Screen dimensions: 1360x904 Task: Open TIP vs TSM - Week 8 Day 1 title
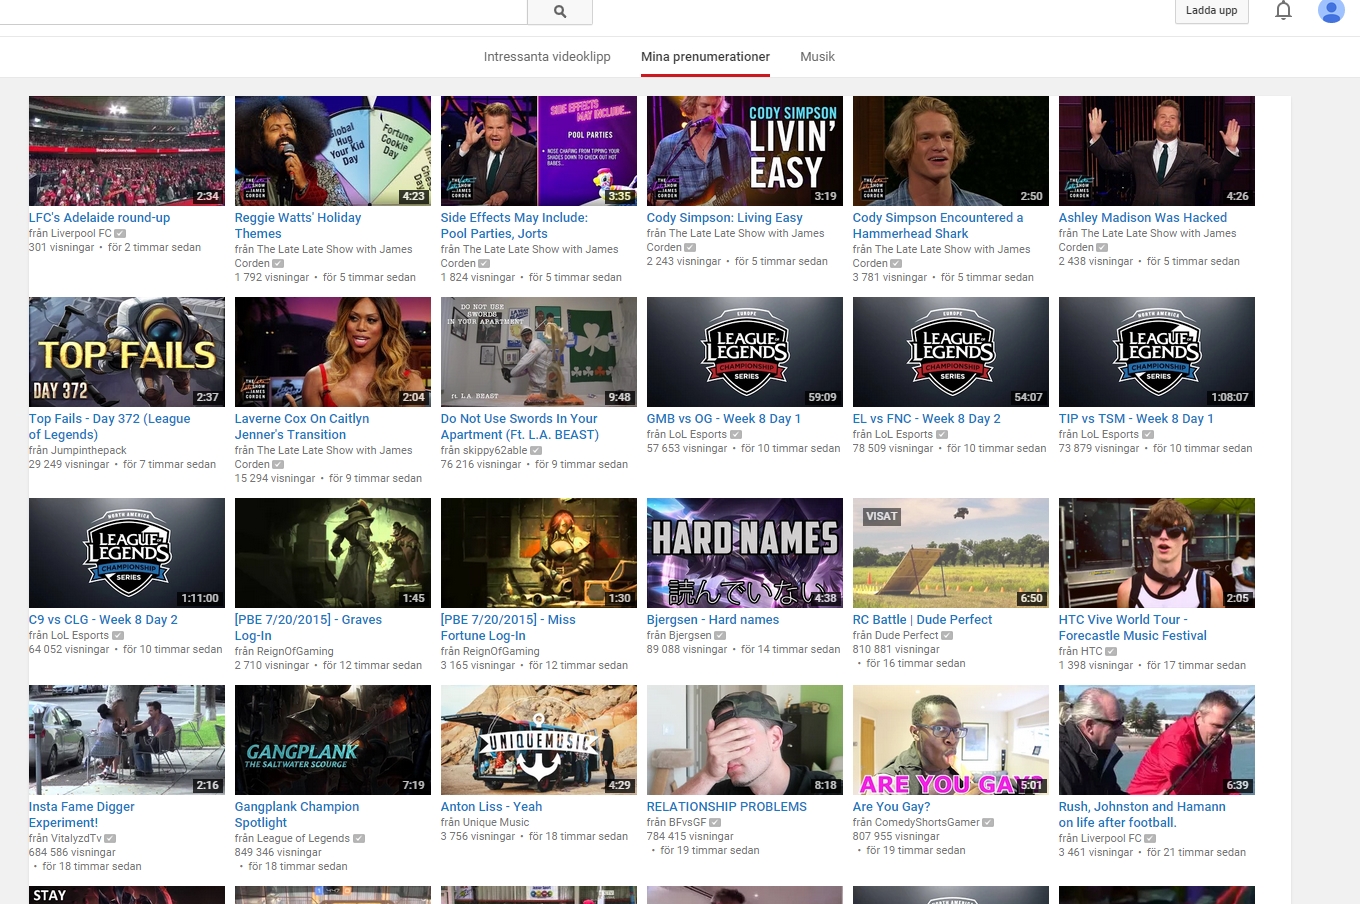pos(1136,419)
